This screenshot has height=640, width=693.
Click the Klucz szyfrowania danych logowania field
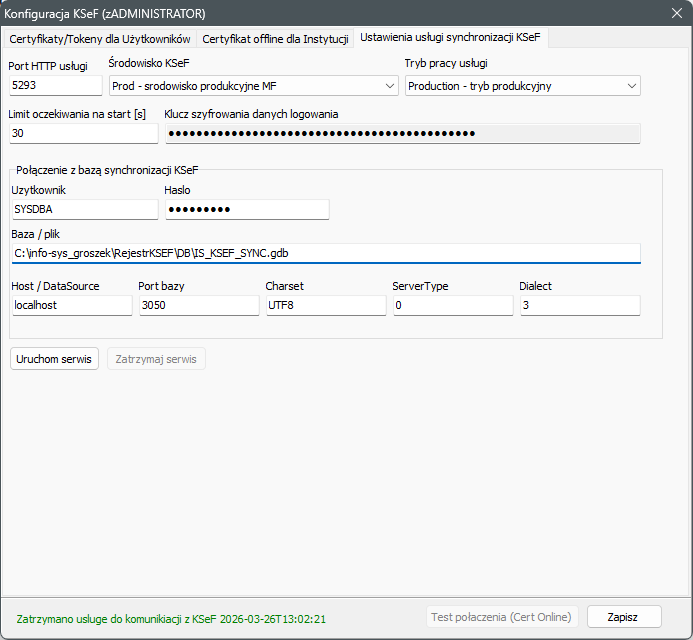[402, 134]
